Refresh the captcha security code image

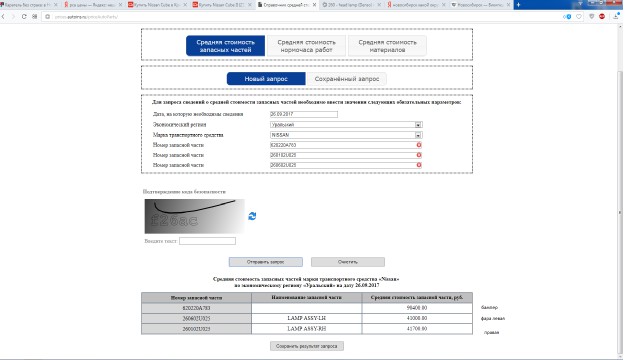(x=252, y=216)
